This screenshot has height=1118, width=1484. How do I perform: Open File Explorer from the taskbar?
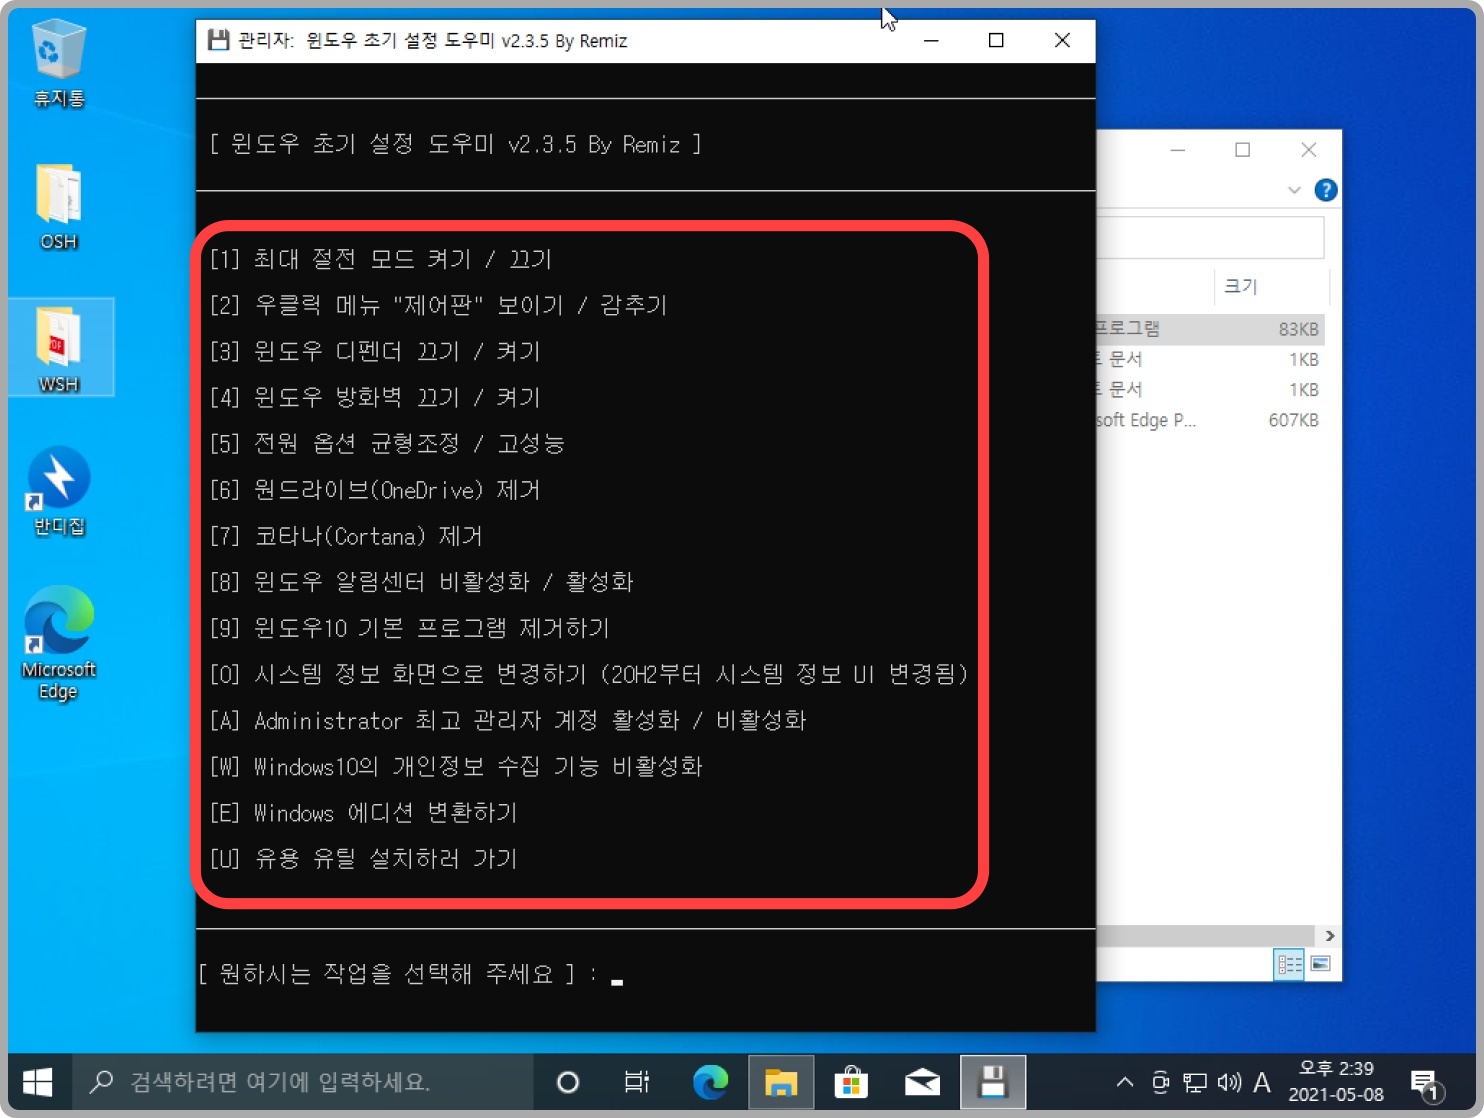pyautogui.click(x=781, y=1082)
